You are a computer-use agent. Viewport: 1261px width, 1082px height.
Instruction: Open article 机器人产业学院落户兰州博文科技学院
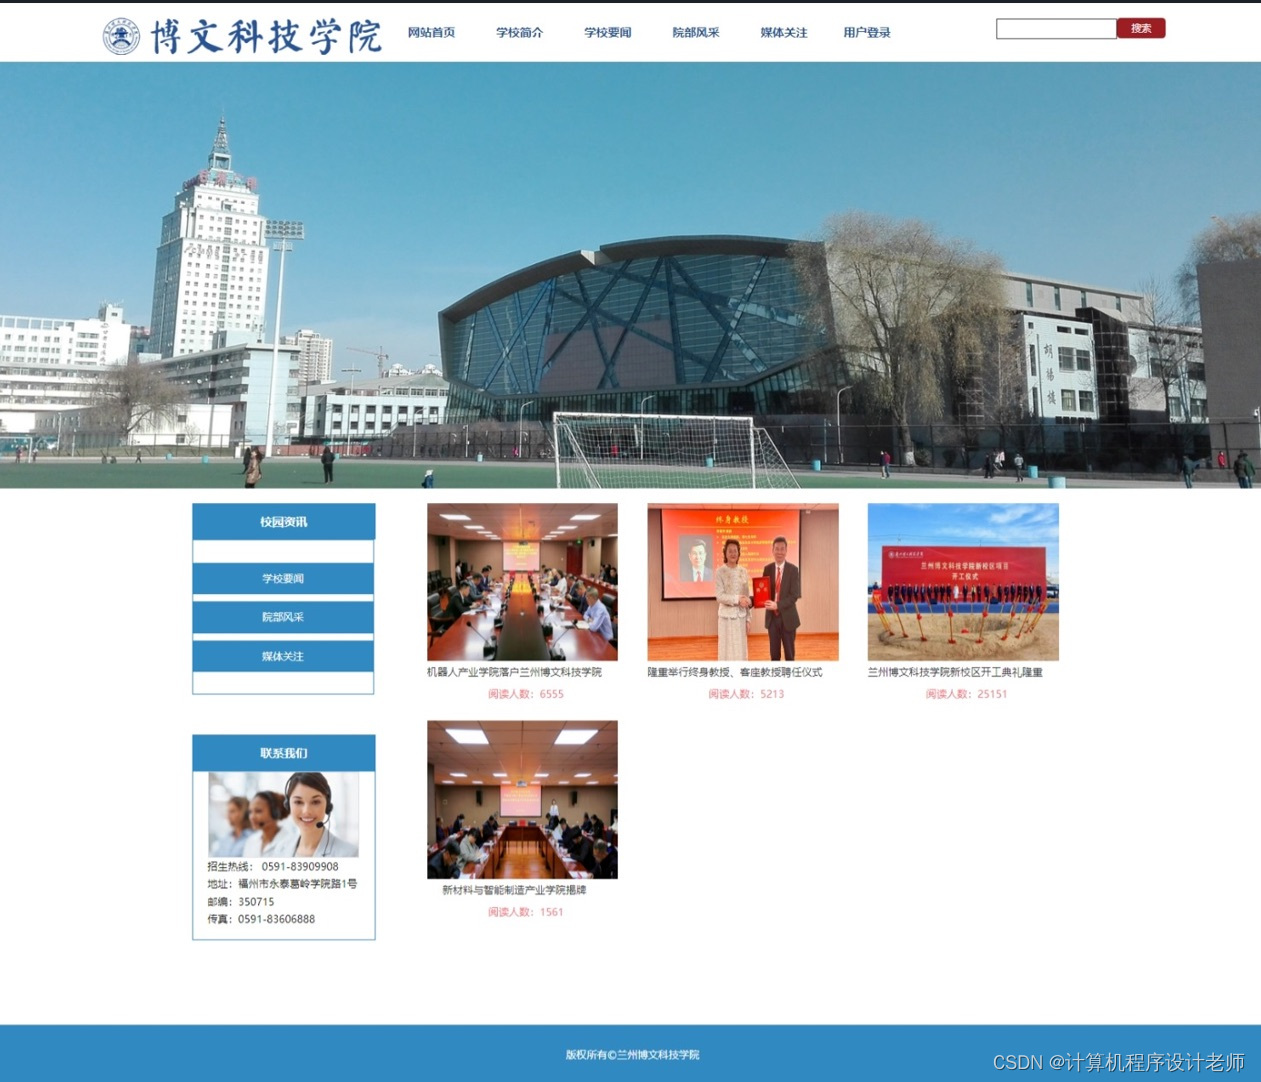tap(514, 672)
